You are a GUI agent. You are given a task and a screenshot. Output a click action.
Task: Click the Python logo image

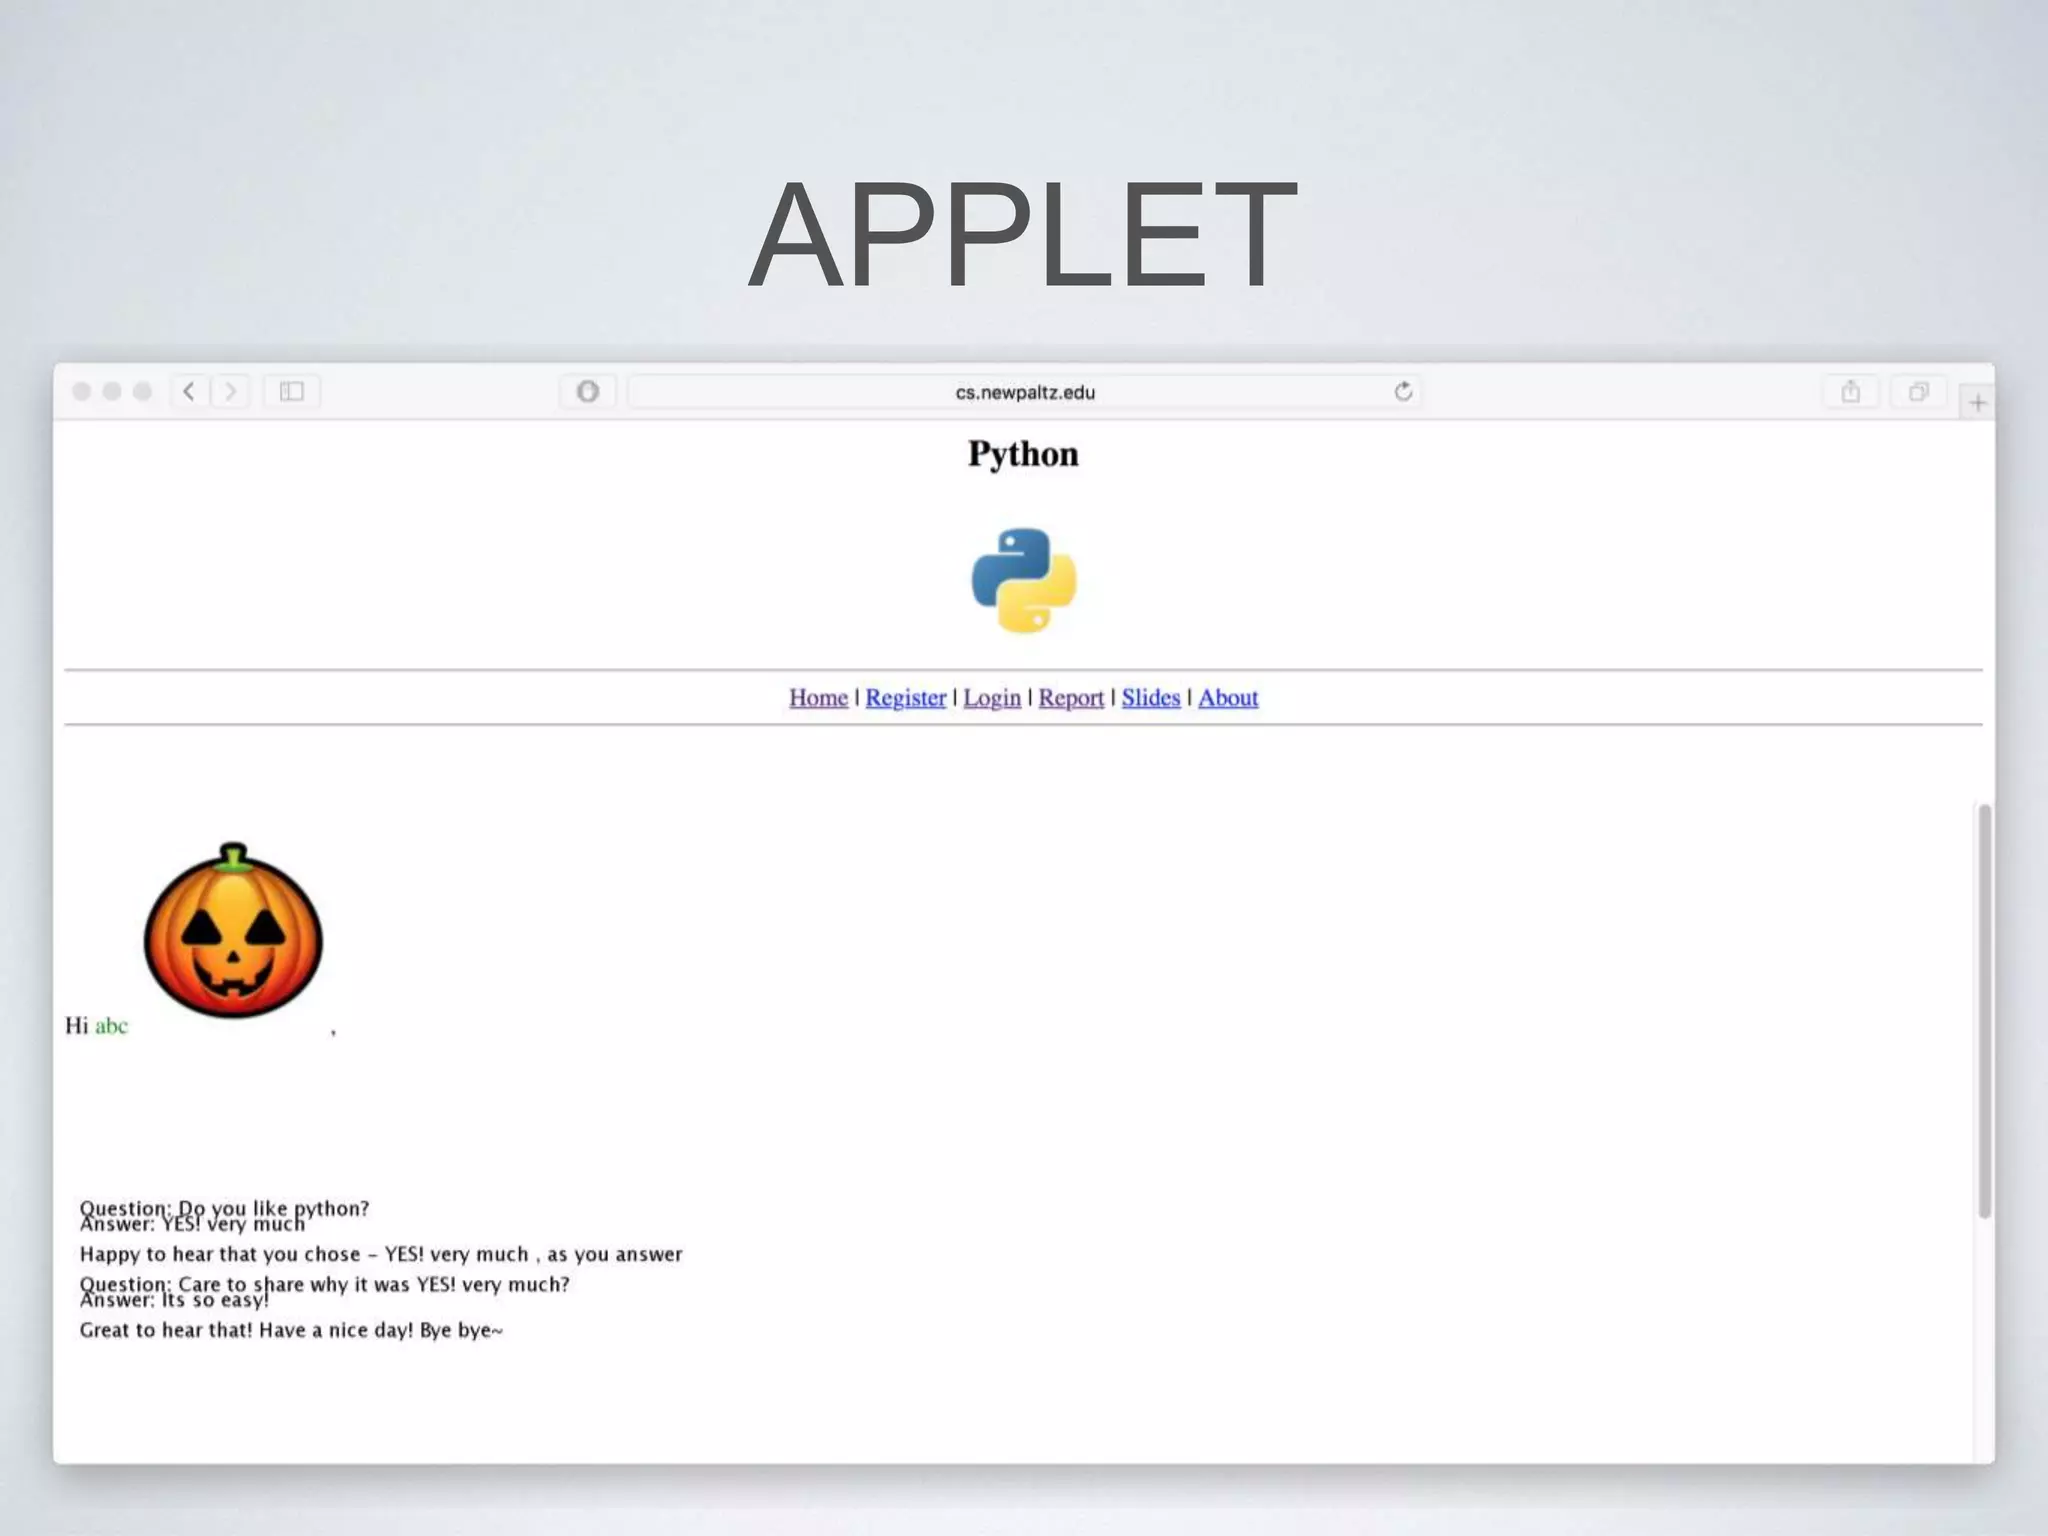coord(1024,581)
